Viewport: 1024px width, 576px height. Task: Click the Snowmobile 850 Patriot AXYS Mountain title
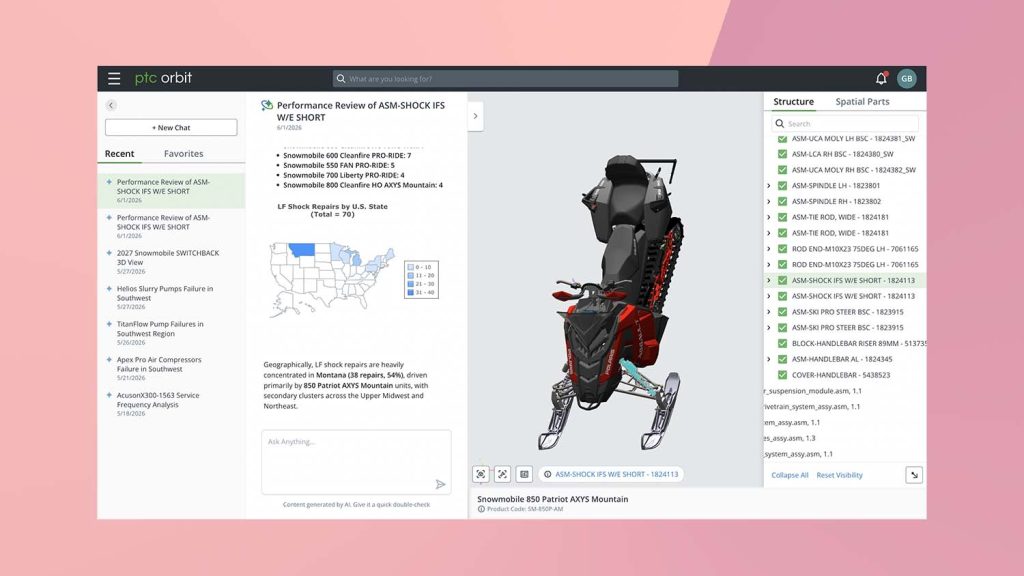tap(552, 499)
